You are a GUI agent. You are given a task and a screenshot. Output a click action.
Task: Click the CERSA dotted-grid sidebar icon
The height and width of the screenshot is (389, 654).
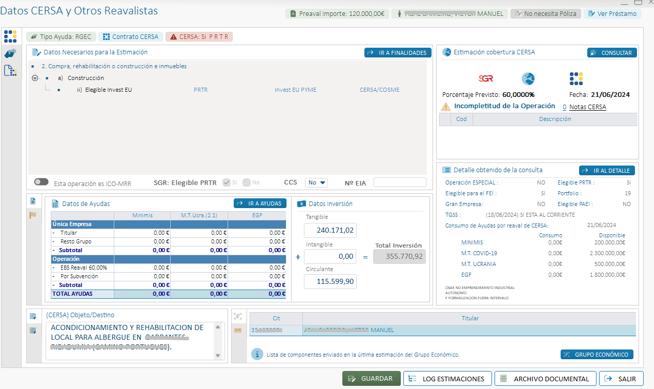point(10,37)
